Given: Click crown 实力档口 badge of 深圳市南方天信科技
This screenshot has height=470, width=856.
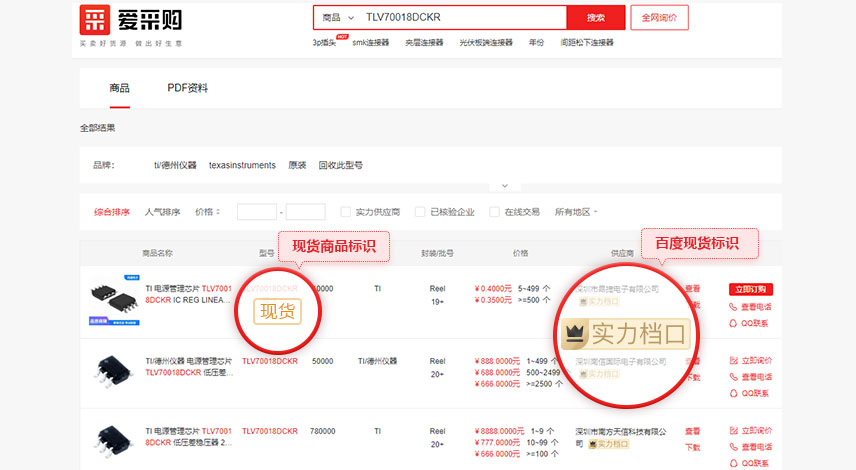Looking at the screenshot, I should click(604, 444).
